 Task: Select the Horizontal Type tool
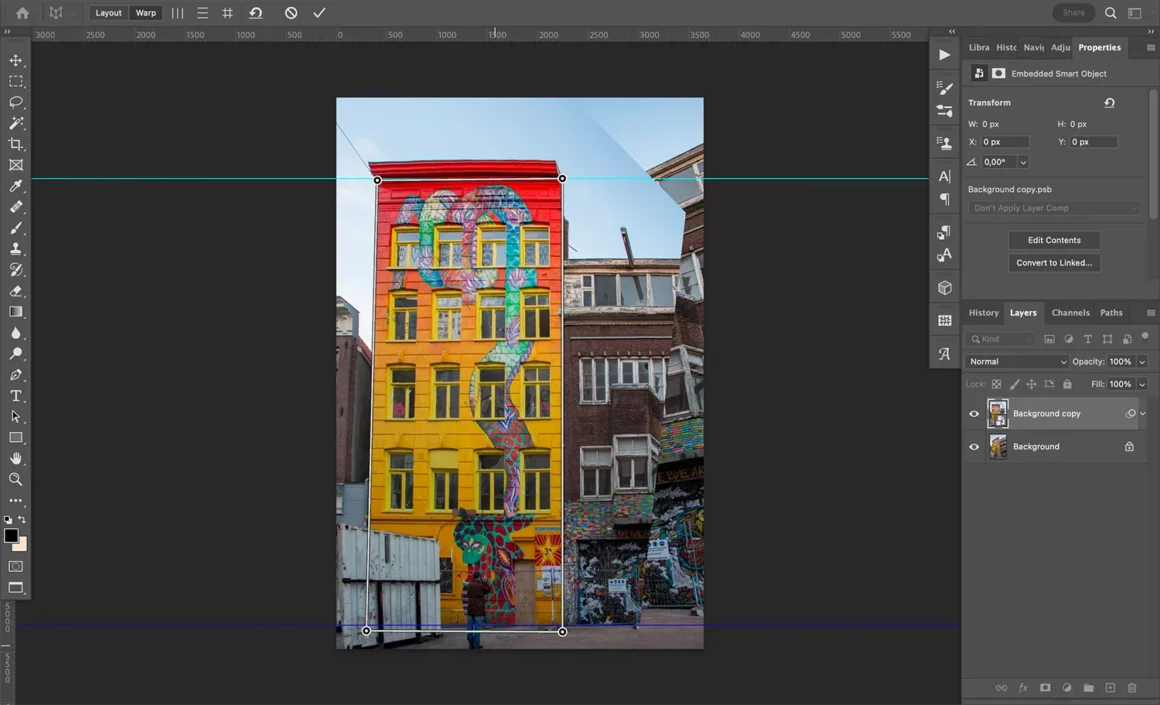(x=16, y=396)
